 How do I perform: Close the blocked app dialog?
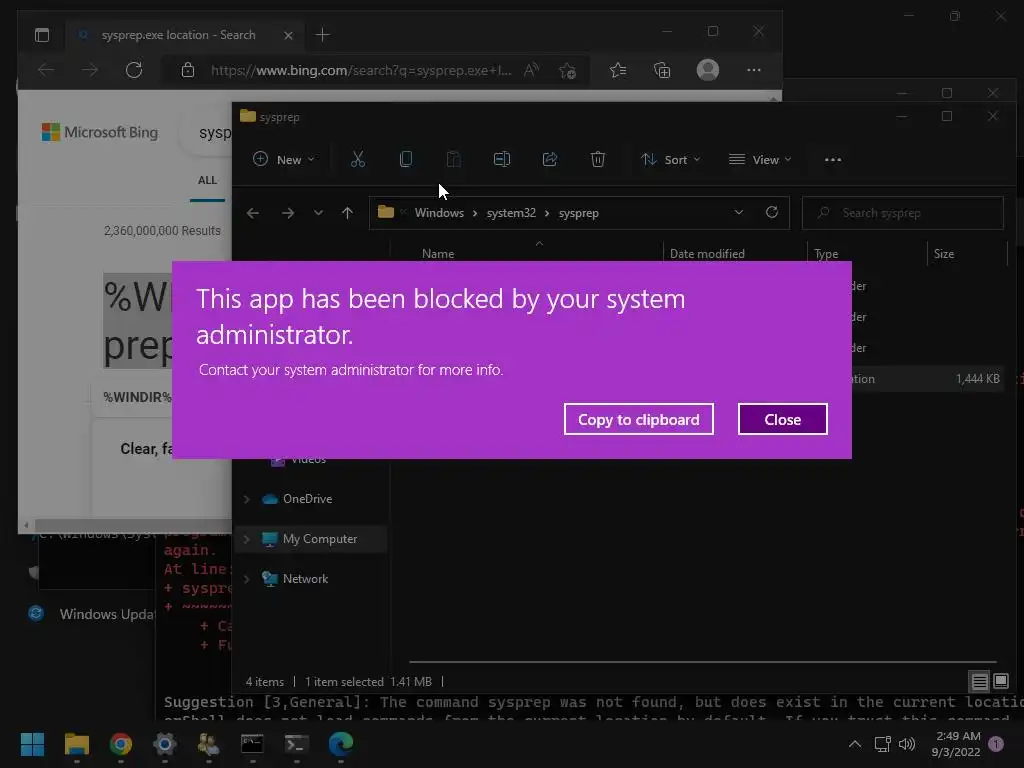coord(782,419)
